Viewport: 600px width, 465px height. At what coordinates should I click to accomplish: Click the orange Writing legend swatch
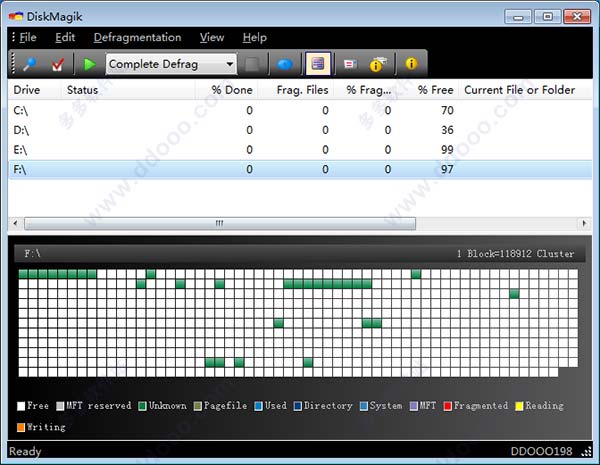(x=21, y=427)
